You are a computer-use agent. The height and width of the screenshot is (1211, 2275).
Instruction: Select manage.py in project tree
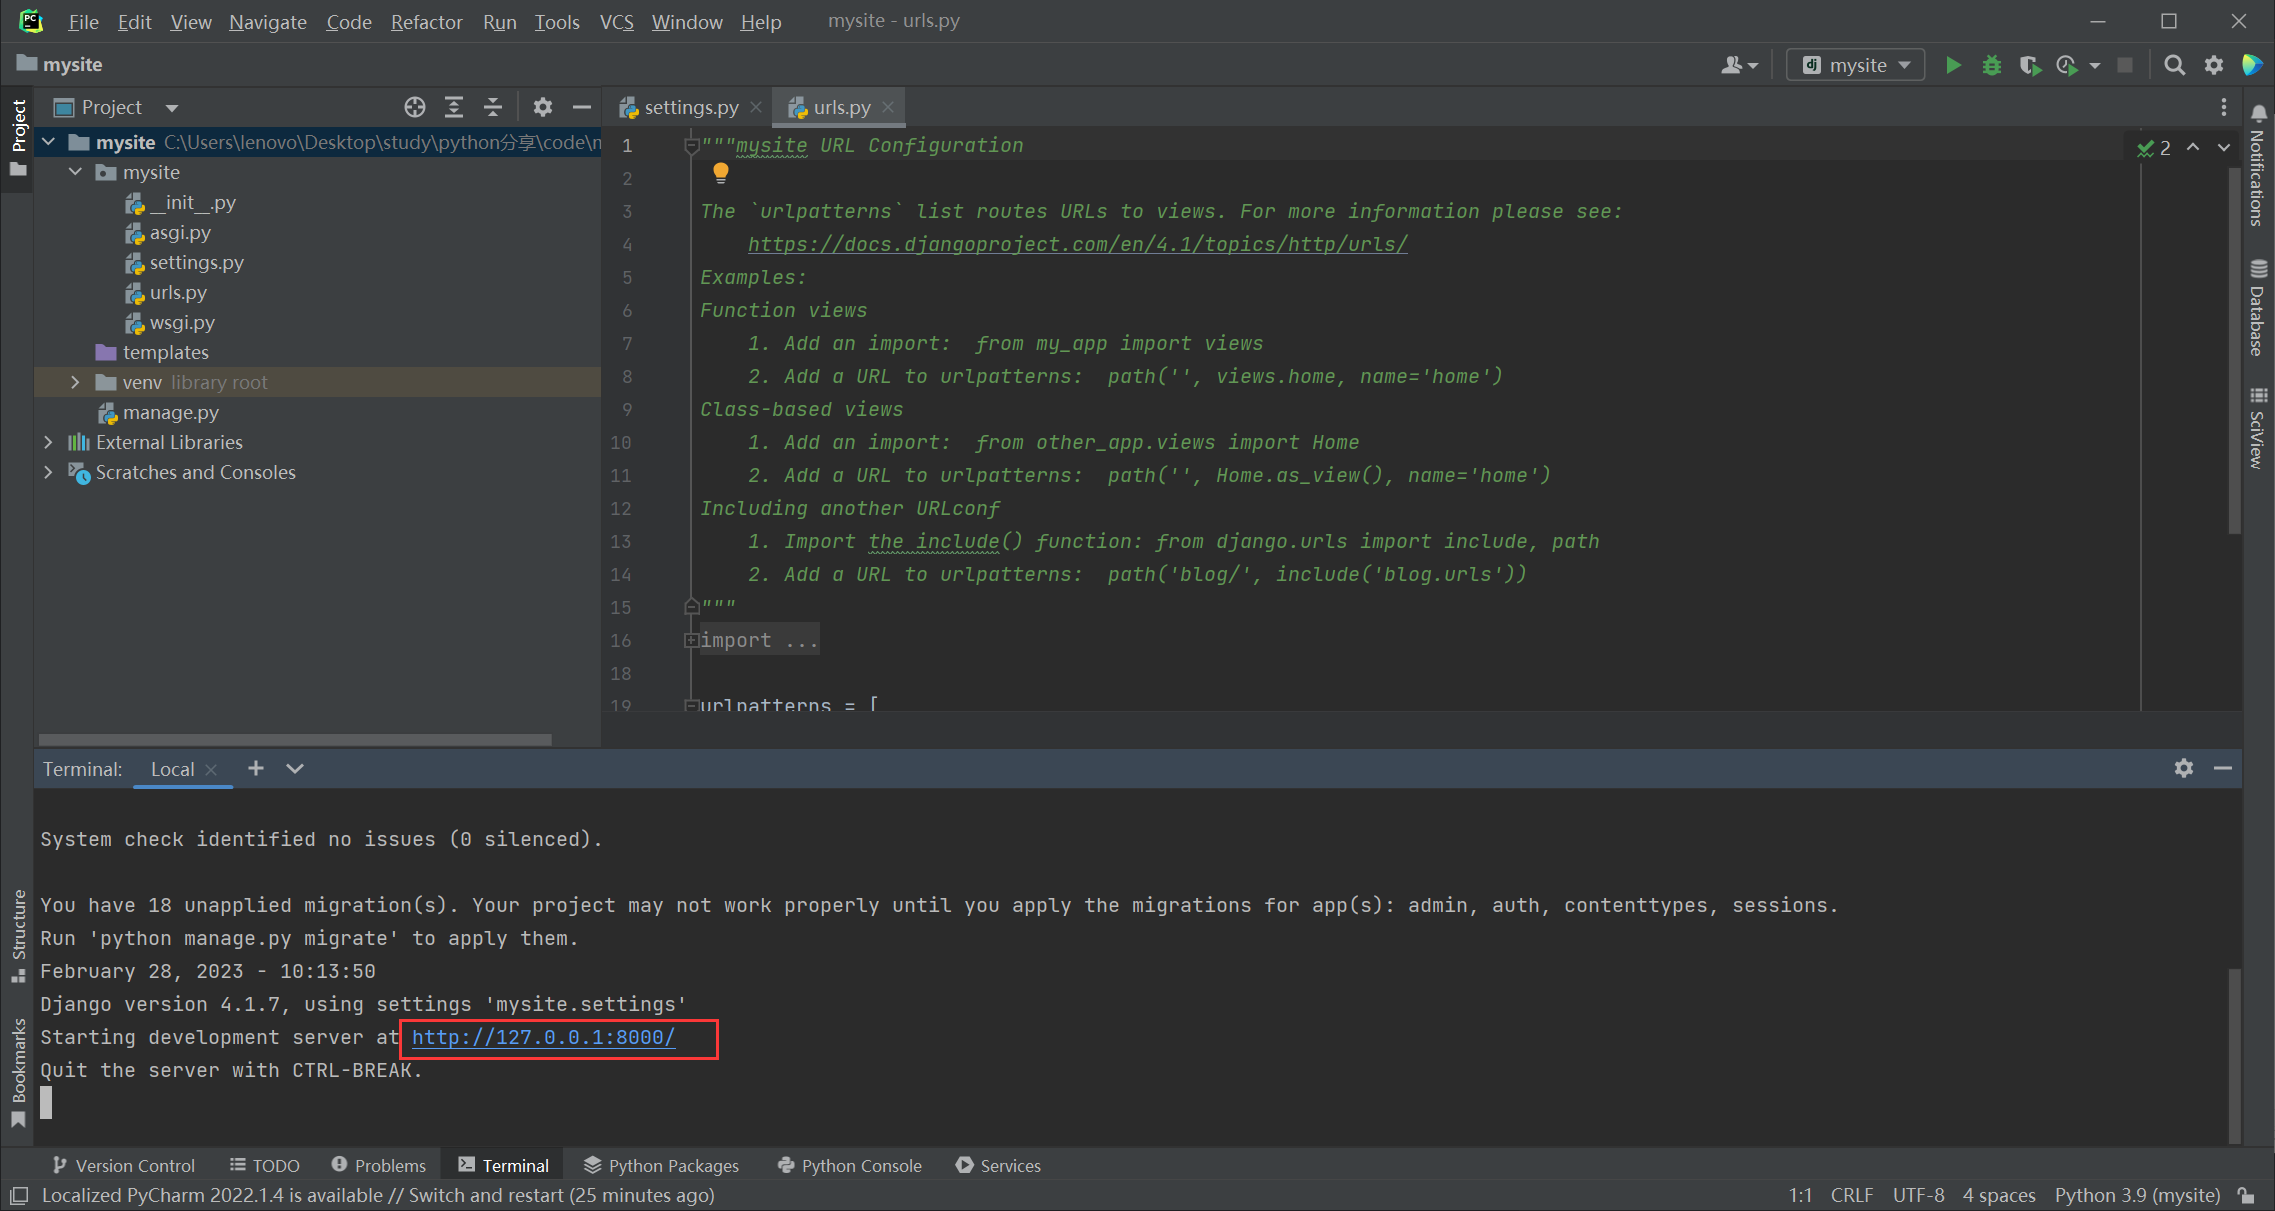(x=170, y=412)
